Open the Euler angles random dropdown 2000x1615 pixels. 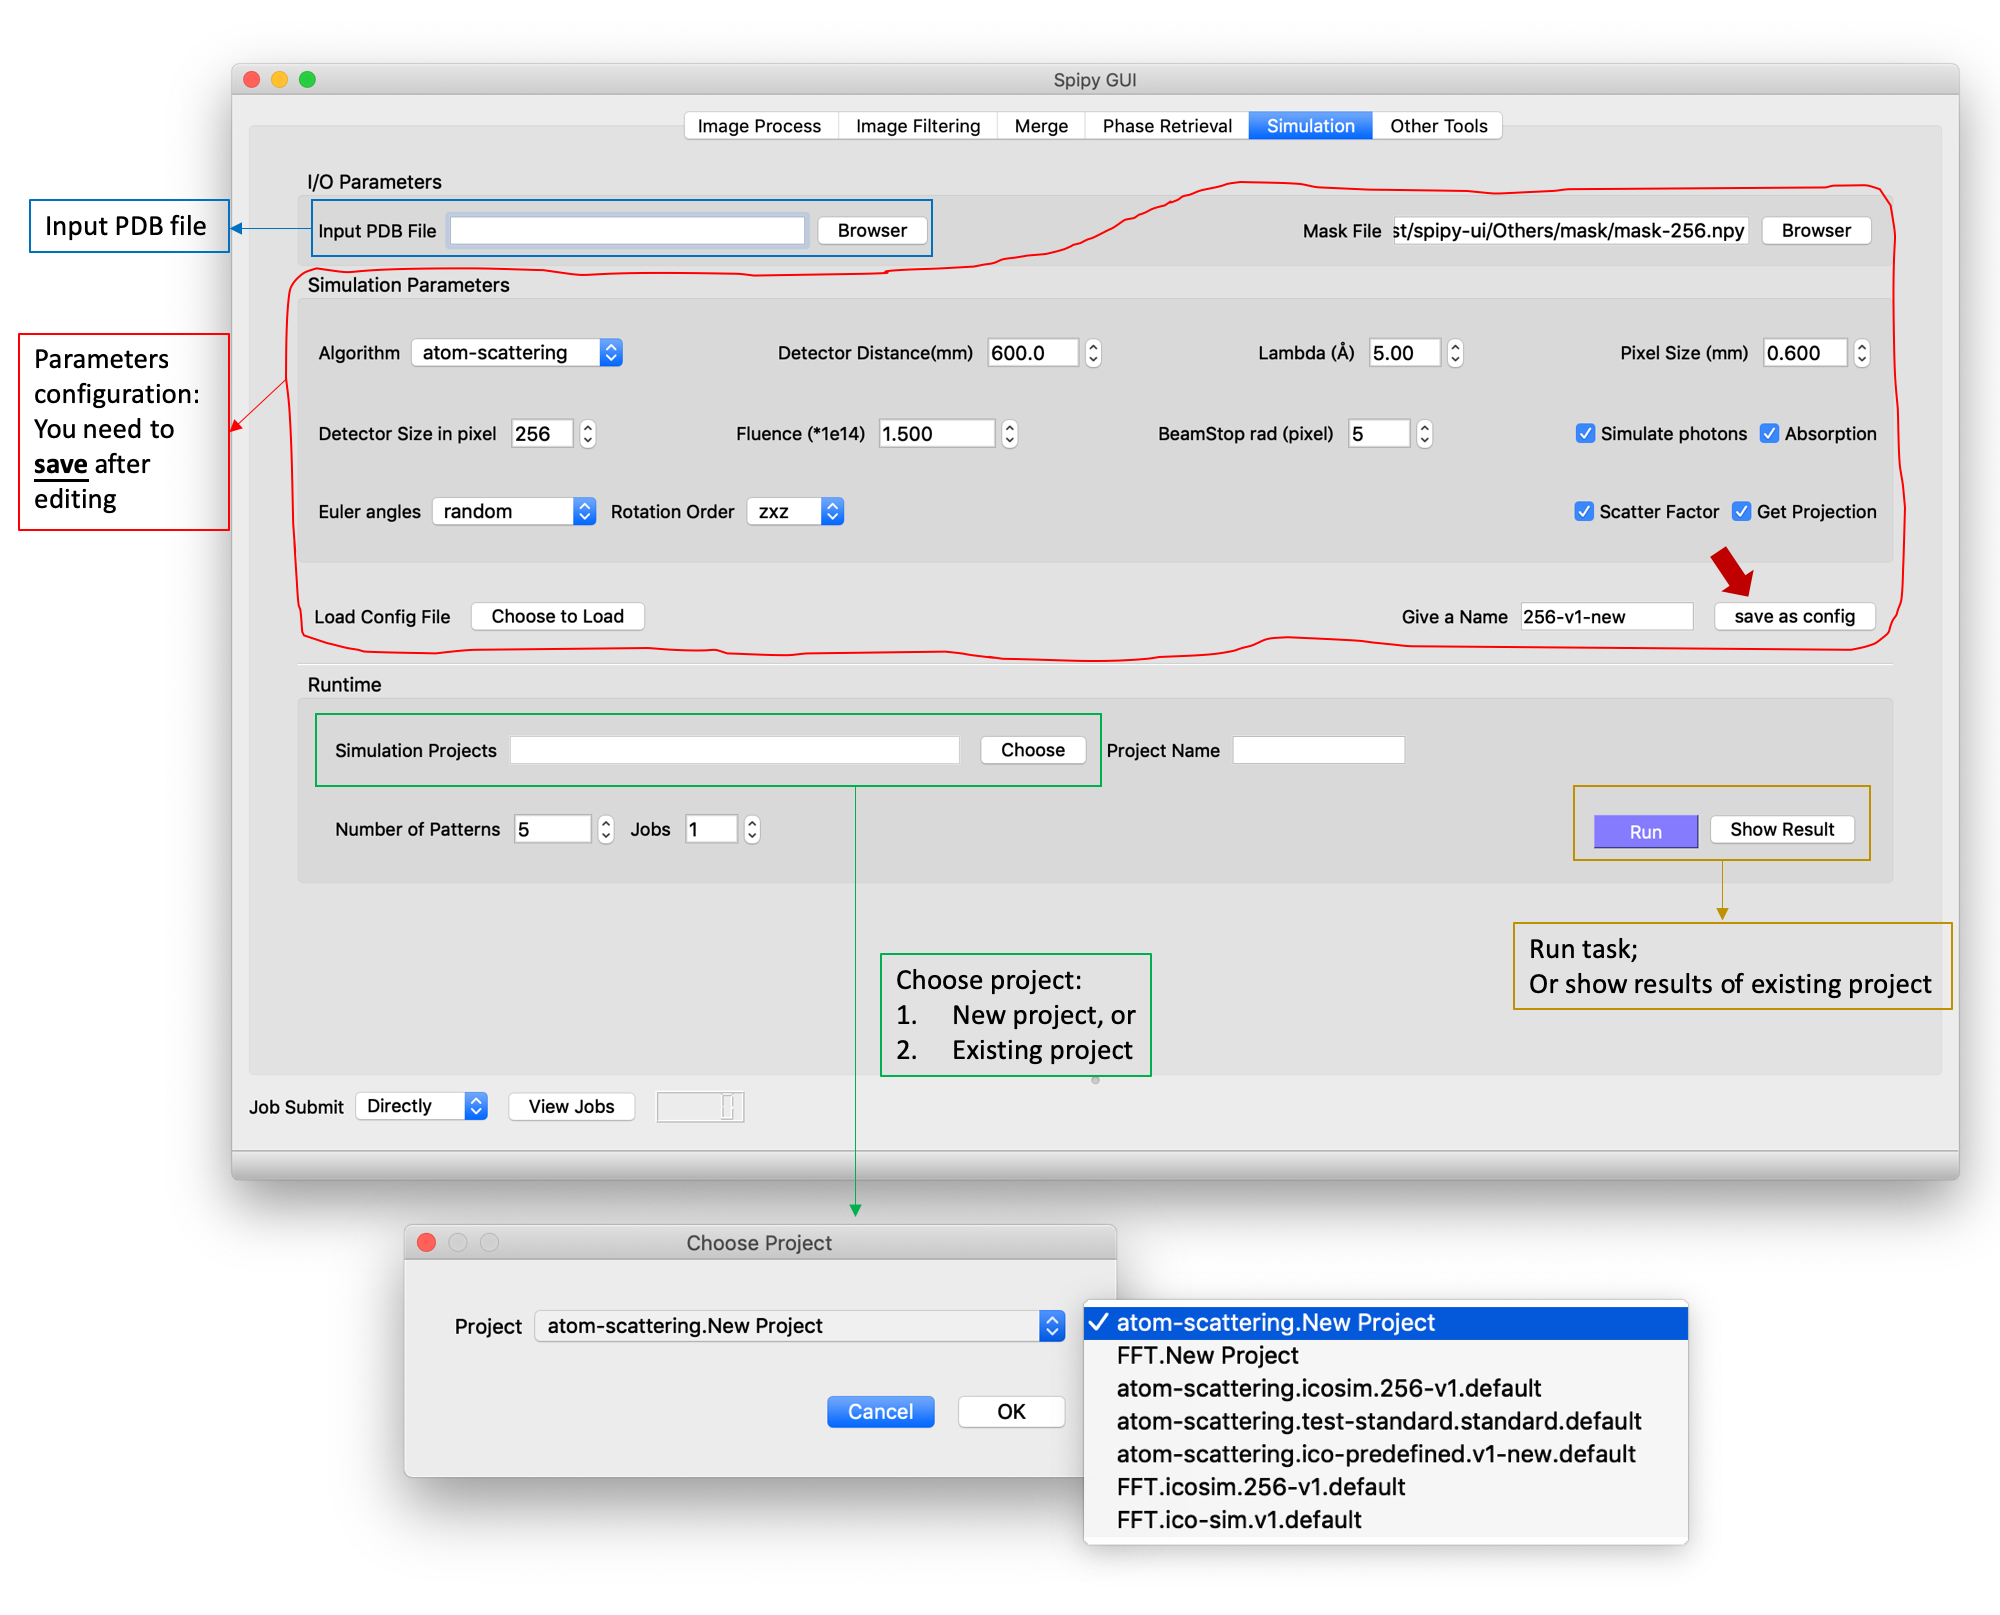pos(514,511)
